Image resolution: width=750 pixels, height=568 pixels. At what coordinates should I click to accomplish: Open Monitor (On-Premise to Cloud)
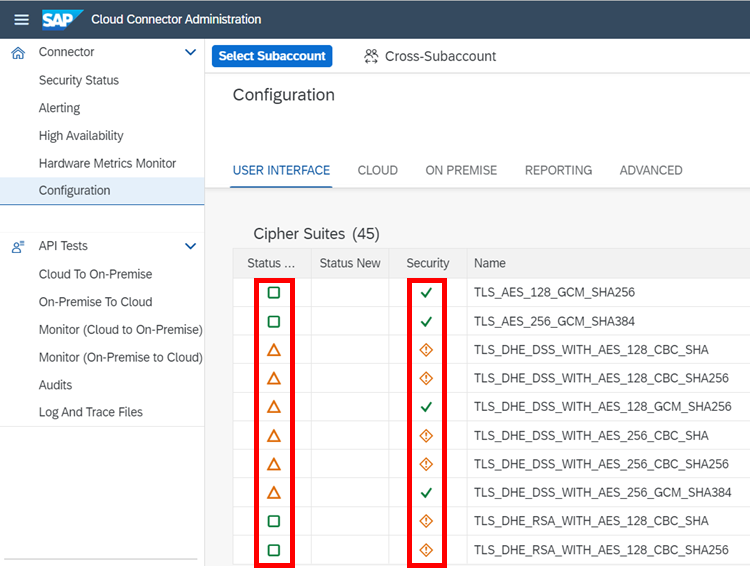coord(121,357)
